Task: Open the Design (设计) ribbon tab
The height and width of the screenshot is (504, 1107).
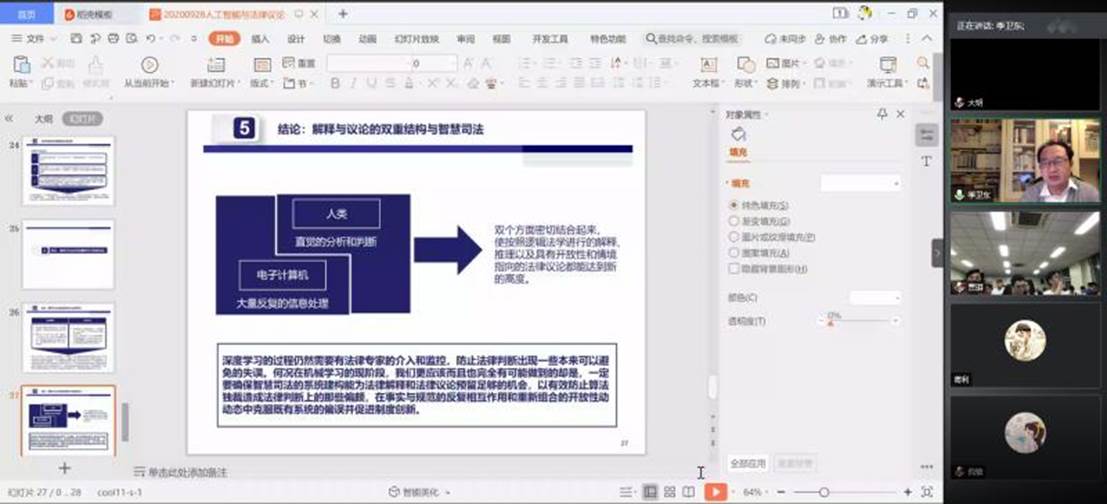Action: point(296,39)
